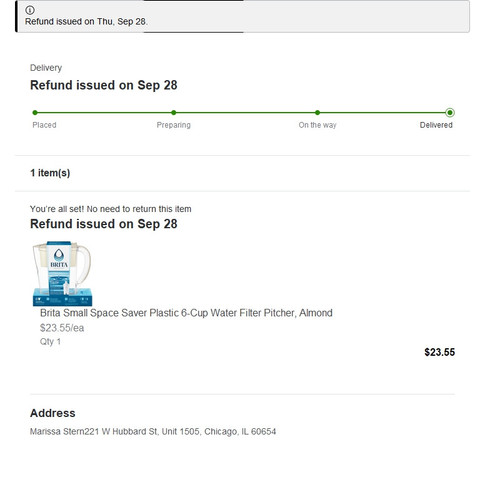Click the Refund issued on Thu, Sep 28 banner
The height and width of the screenshot is (479, 500).
pos(242,16)
